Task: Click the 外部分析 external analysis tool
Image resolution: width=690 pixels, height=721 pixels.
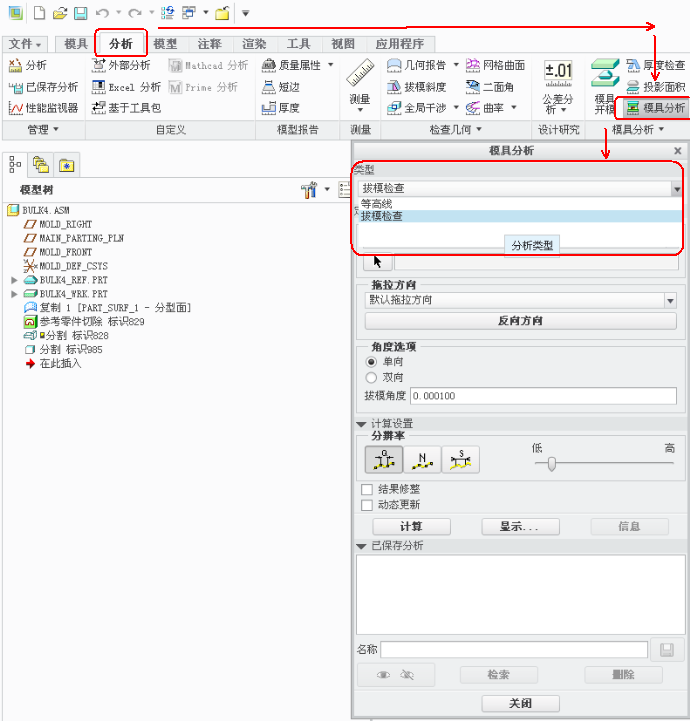Action: 121,65
